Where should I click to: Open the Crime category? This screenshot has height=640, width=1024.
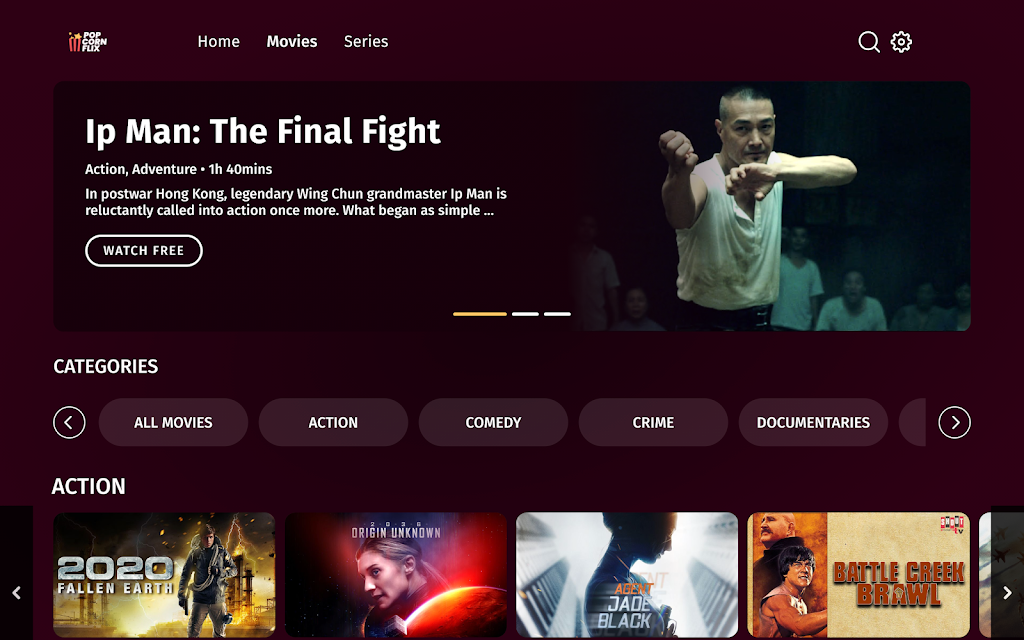point(653,423)
